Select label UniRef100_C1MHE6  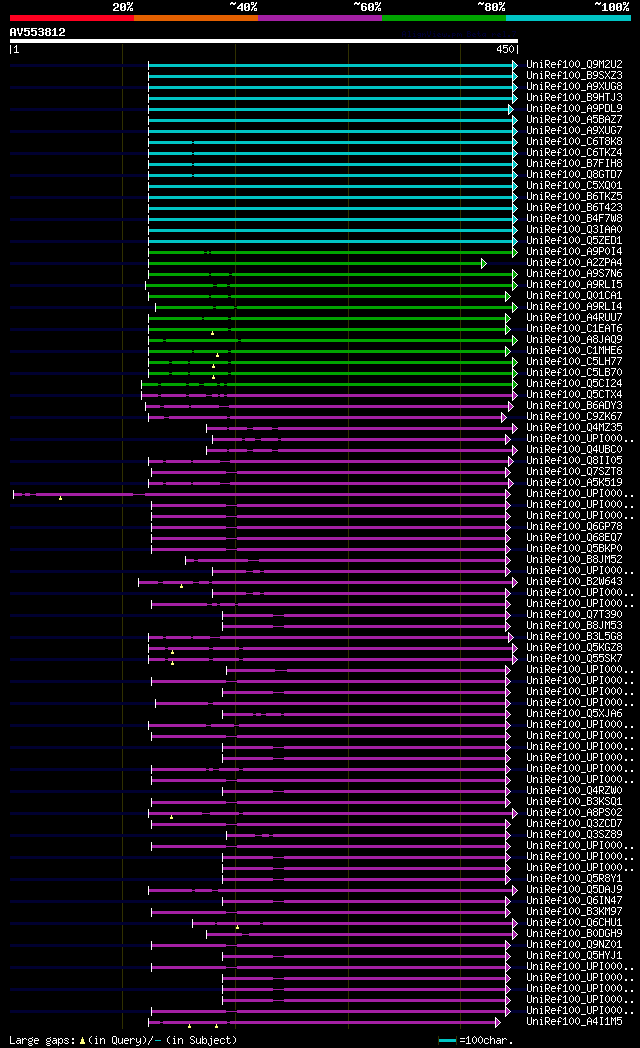pyautogui.click(x=574, y=351)
